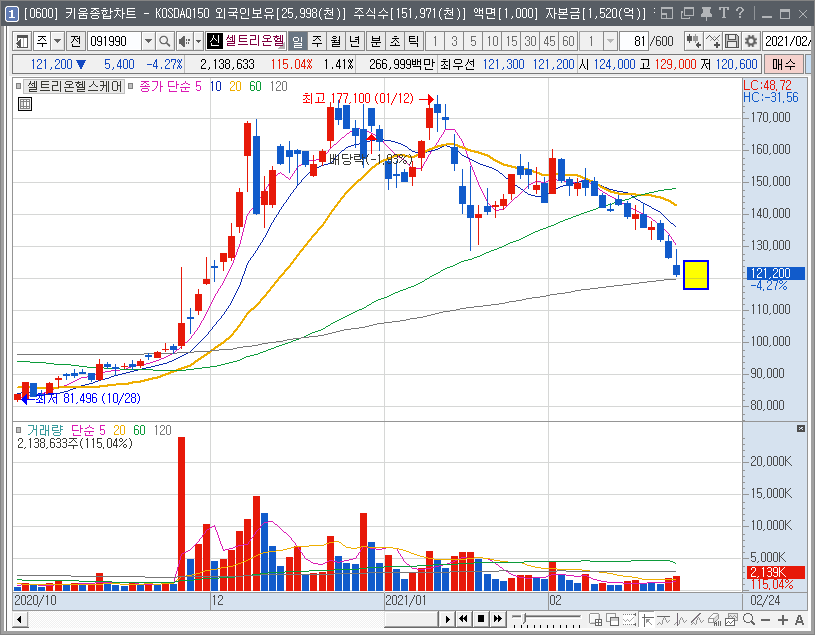Click the 주 button beside the panel icon
The height and width of the screenshot is (635, 815).
coord(42,41)
